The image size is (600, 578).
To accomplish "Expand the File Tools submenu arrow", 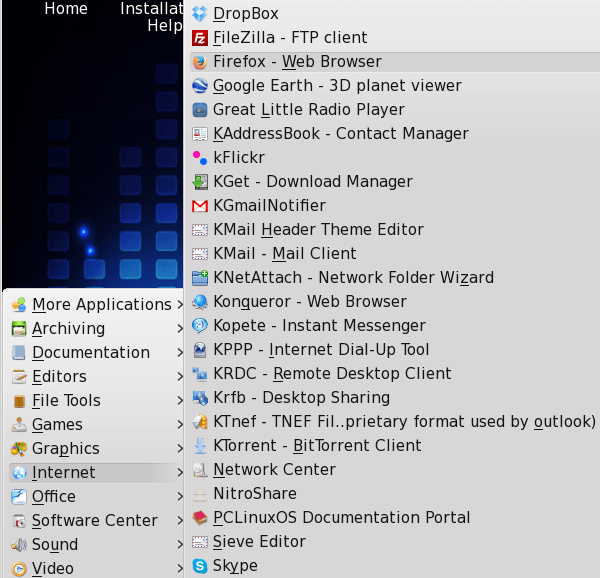I will click(179, 401).
